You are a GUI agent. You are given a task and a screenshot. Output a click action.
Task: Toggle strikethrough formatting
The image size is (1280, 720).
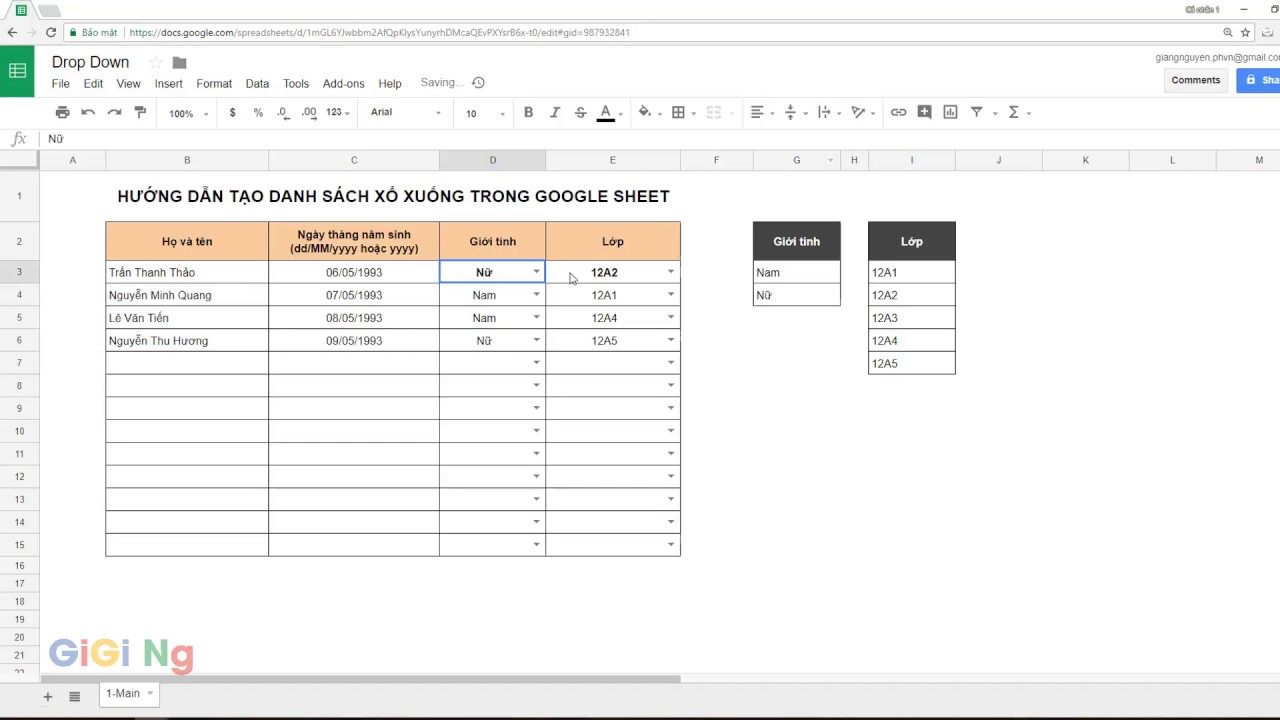coord(580,113)
